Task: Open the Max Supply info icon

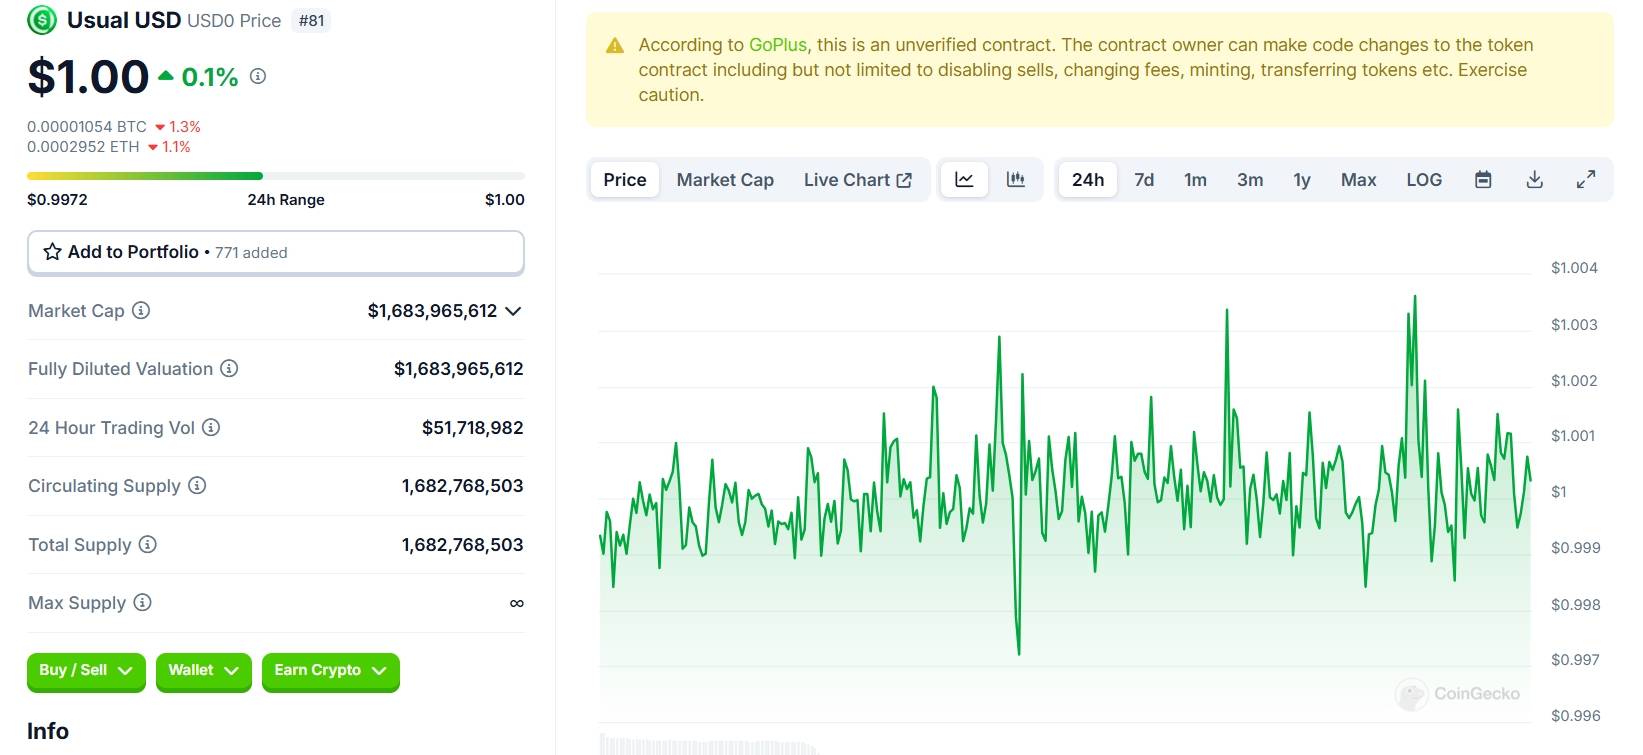Action: pyautogui.click(x=142, y=602)
